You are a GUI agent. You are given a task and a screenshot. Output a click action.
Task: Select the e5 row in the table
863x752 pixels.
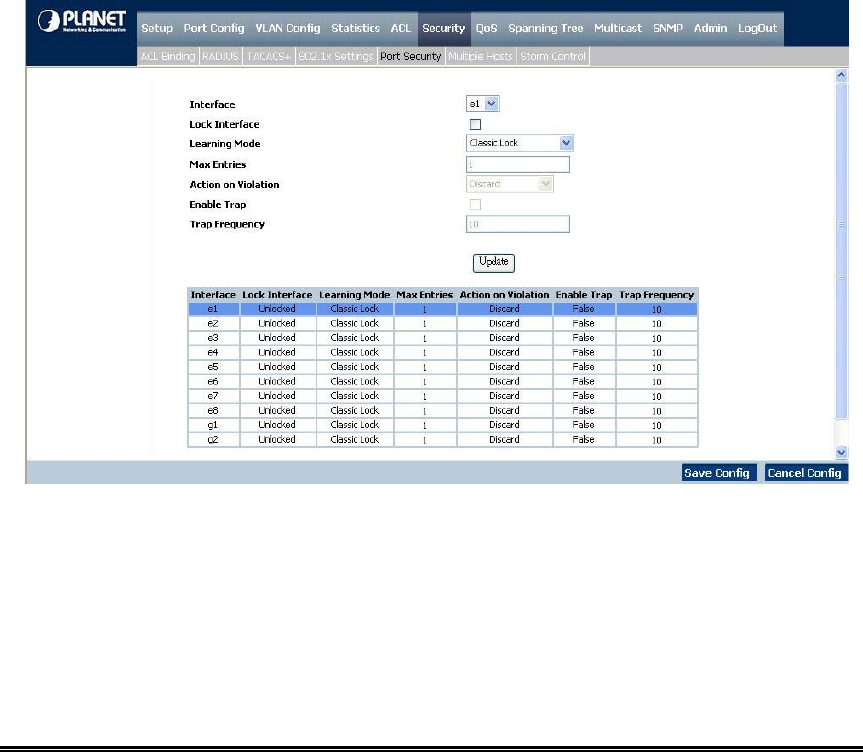click(x=442, y=367)
